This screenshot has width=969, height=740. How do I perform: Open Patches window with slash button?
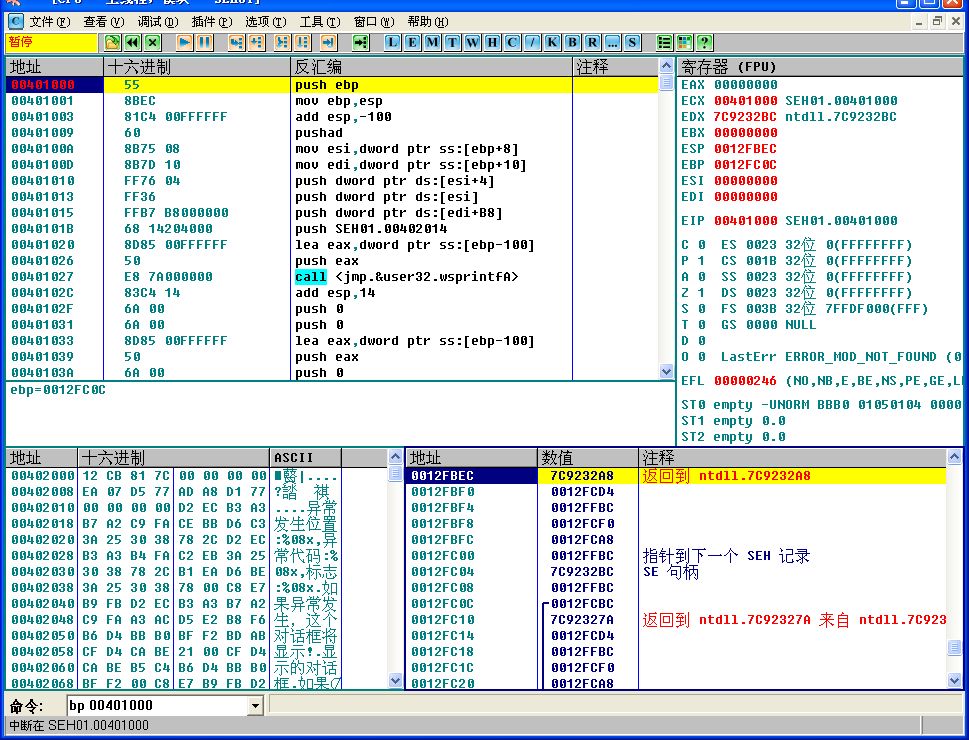pos(532,43)
